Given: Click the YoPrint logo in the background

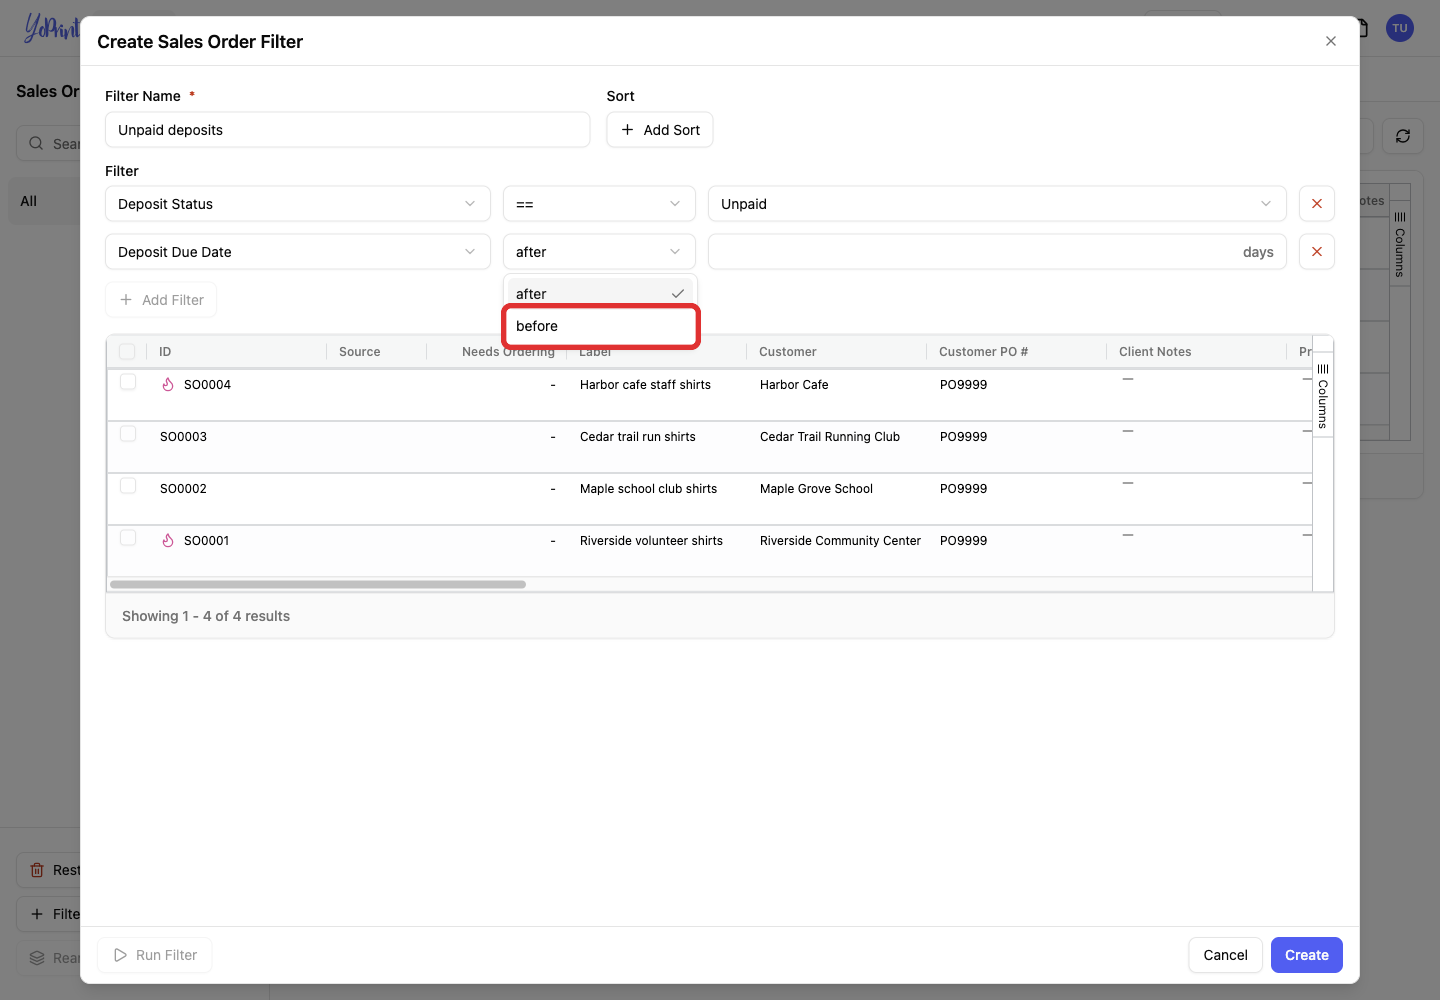Looking at the screenshot, I should pos(51,28).
